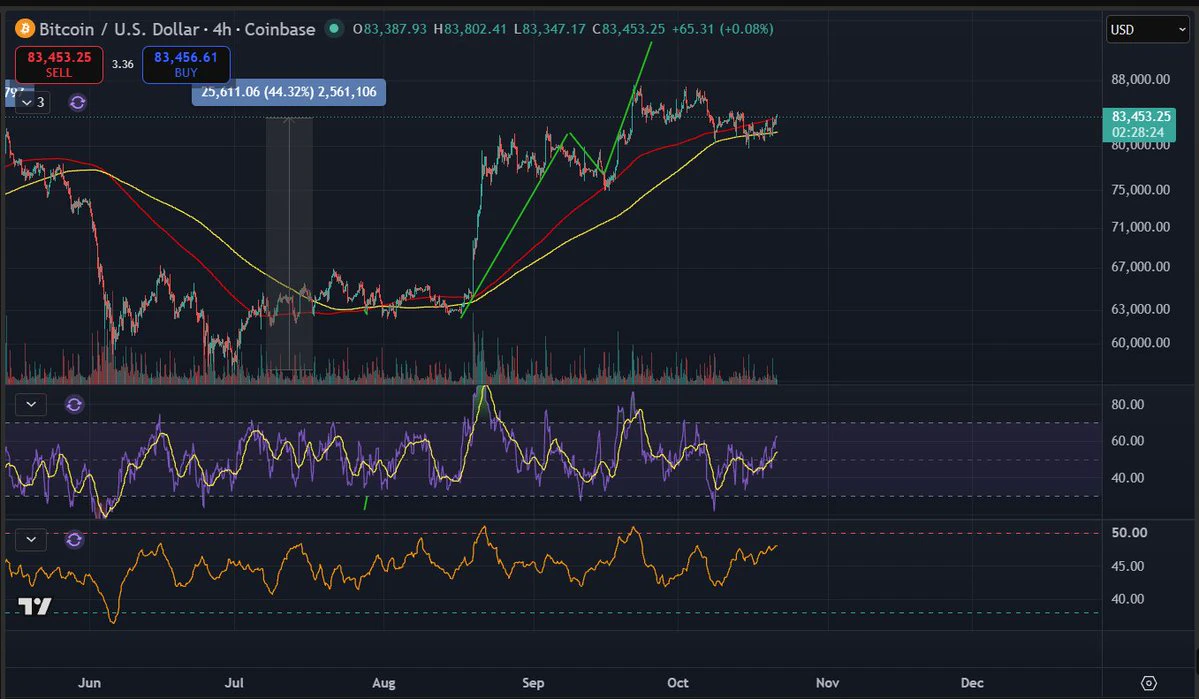Image resolution: width=1199 pixels, height=699 pixels.
Task: Click the 60,000.00 price axis label
Action: [1140, 343]
